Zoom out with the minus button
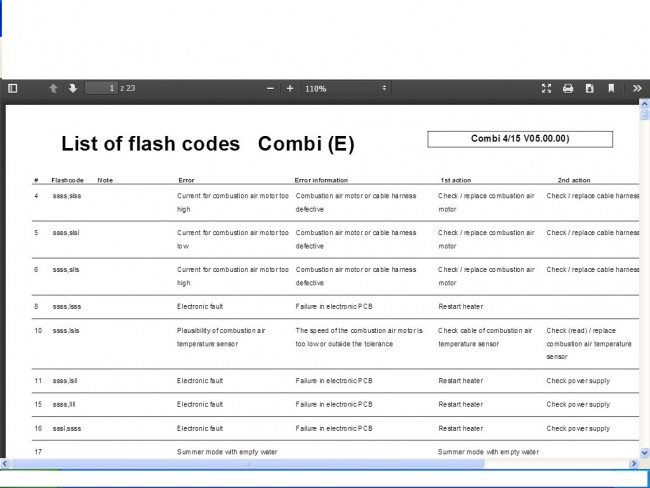650x488 pixels. pyautogui.click(x=270, y=88)
